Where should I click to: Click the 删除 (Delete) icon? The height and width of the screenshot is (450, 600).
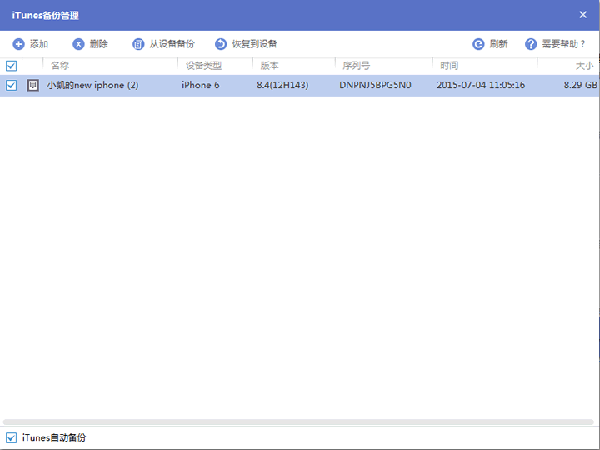[x=77, y=44]
